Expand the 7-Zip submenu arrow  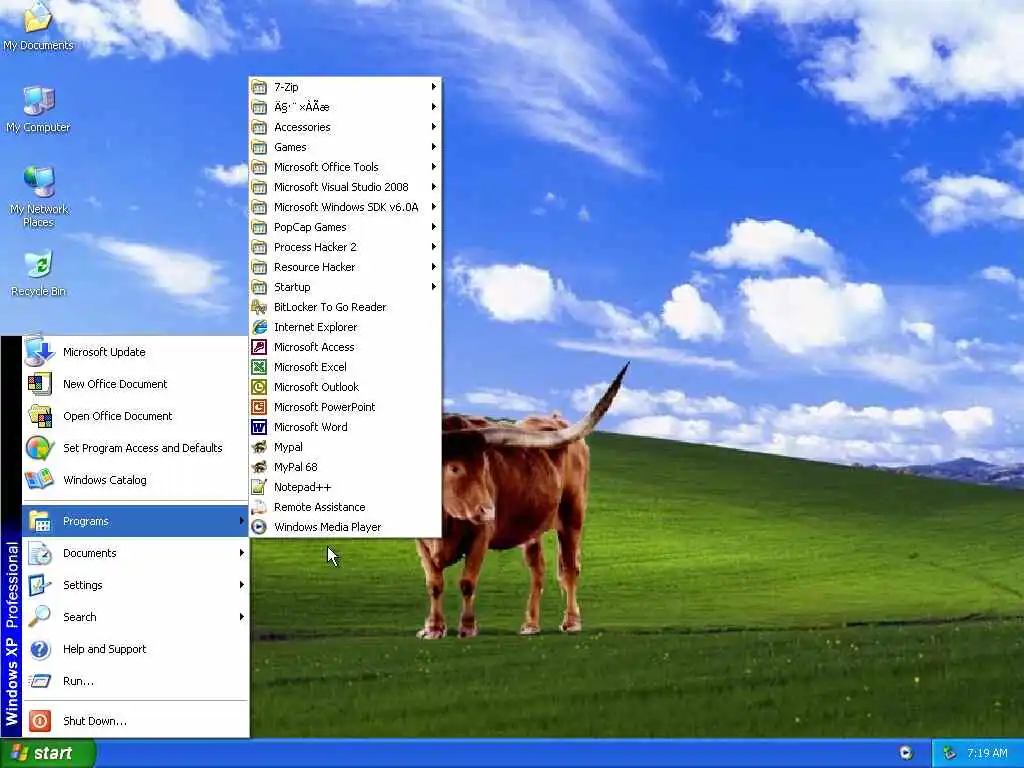click(434, 87)
